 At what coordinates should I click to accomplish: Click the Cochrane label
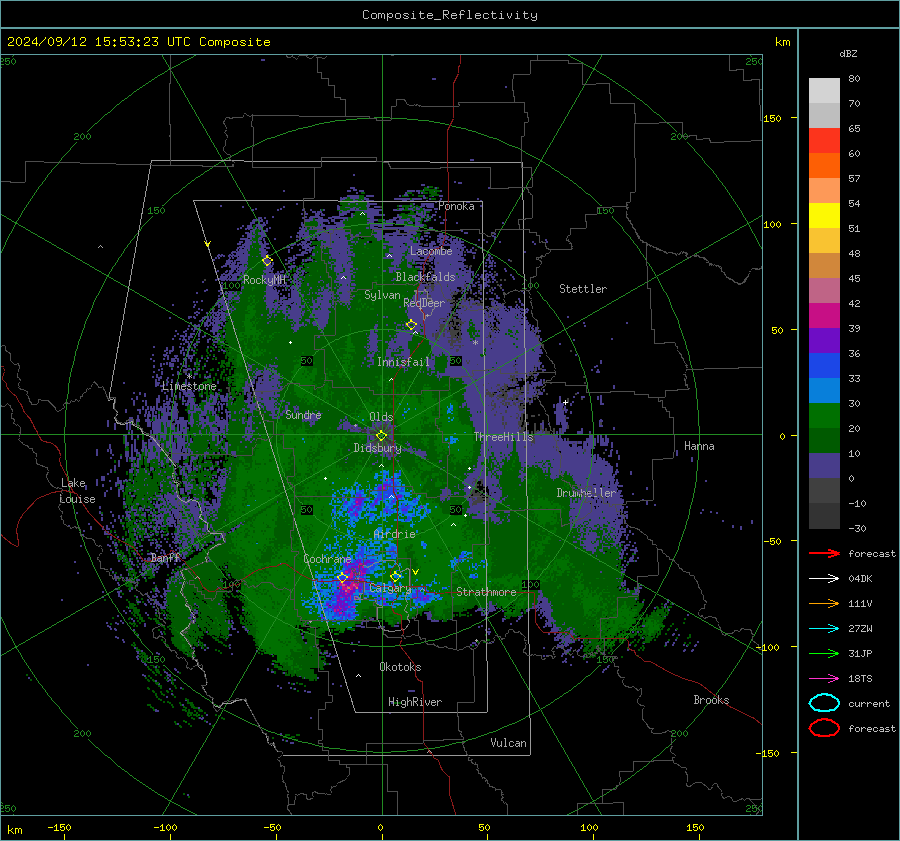coord(327,559)
